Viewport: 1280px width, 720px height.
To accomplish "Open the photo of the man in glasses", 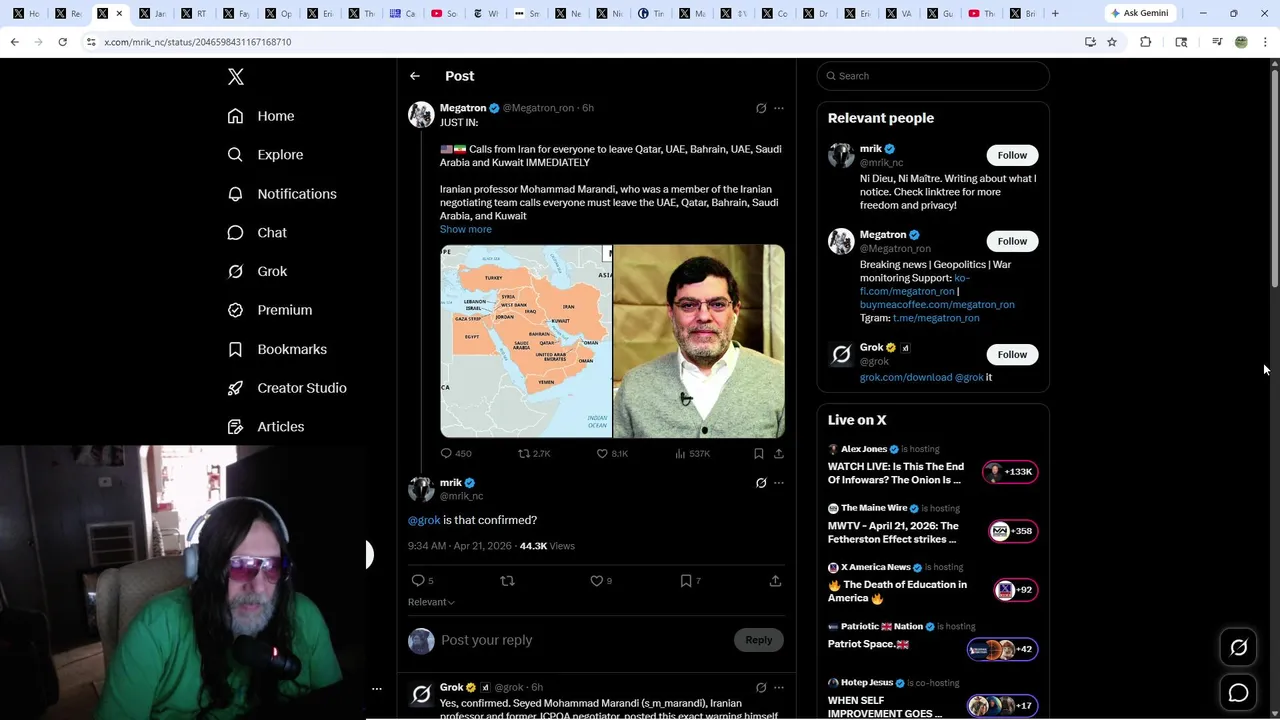I will click(699, 341).
